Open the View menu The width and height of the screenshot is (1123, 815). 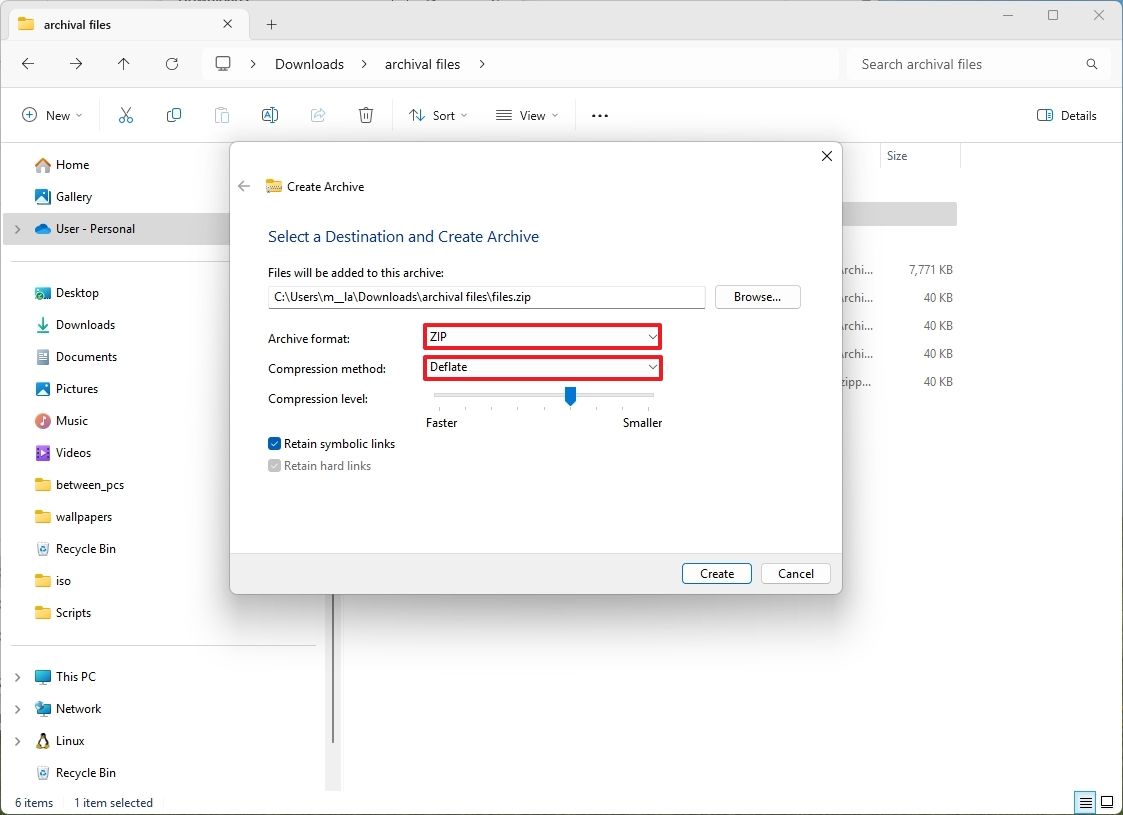[x=526, y=115]
